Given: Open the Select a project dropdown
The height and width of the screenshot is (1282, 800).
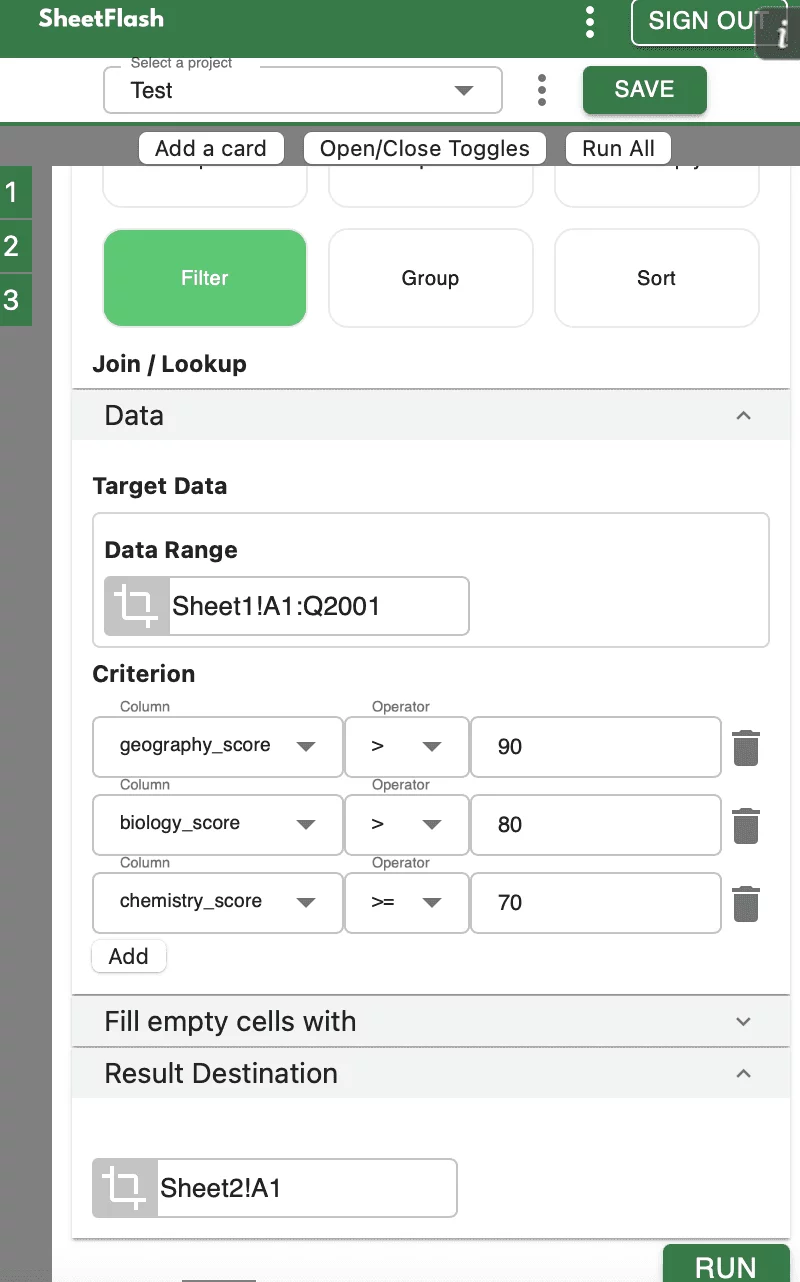Looking at the screenshot, I should 302,90.
